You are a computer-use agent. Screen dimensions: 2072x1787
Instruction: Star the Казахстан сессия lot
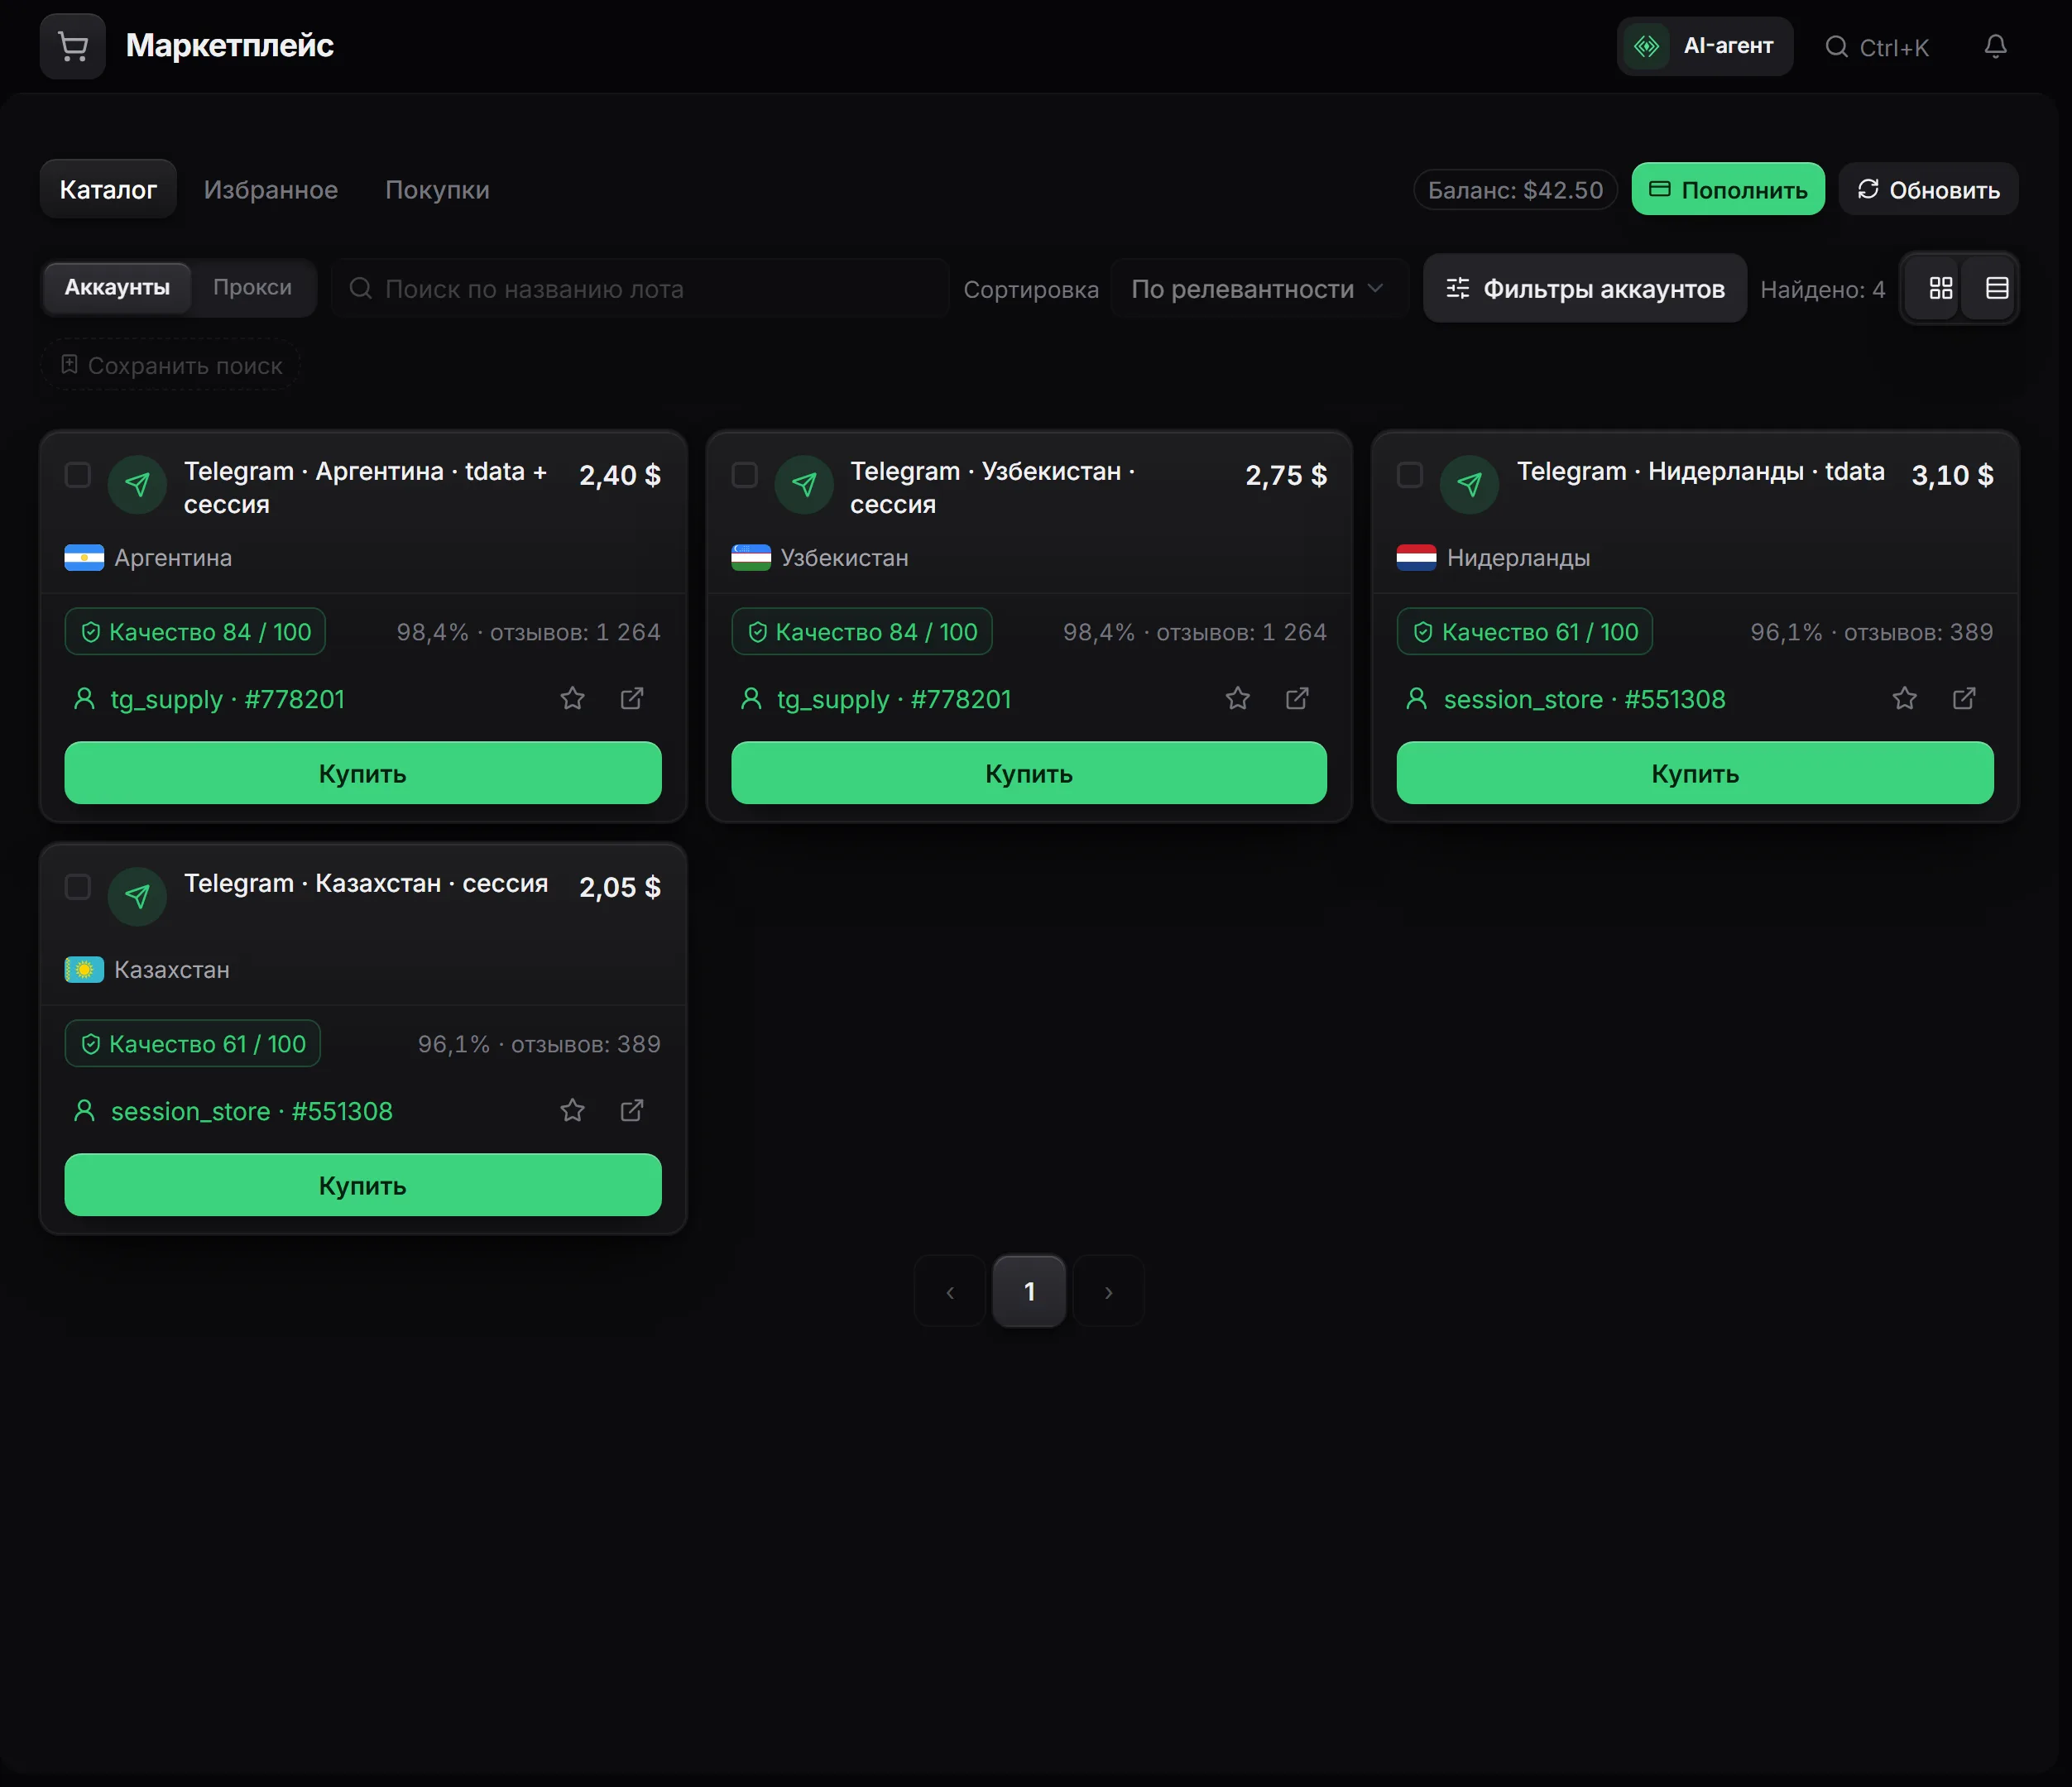[572, 1110]
